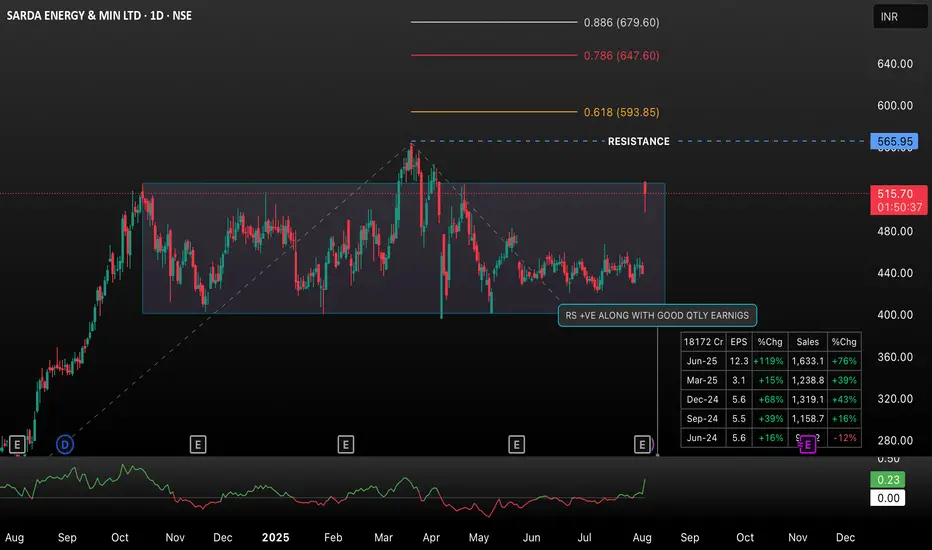Click the 1,158.7 sales value
The width and height of the screenshot is (932, 550).
click(x=807, y=419)
